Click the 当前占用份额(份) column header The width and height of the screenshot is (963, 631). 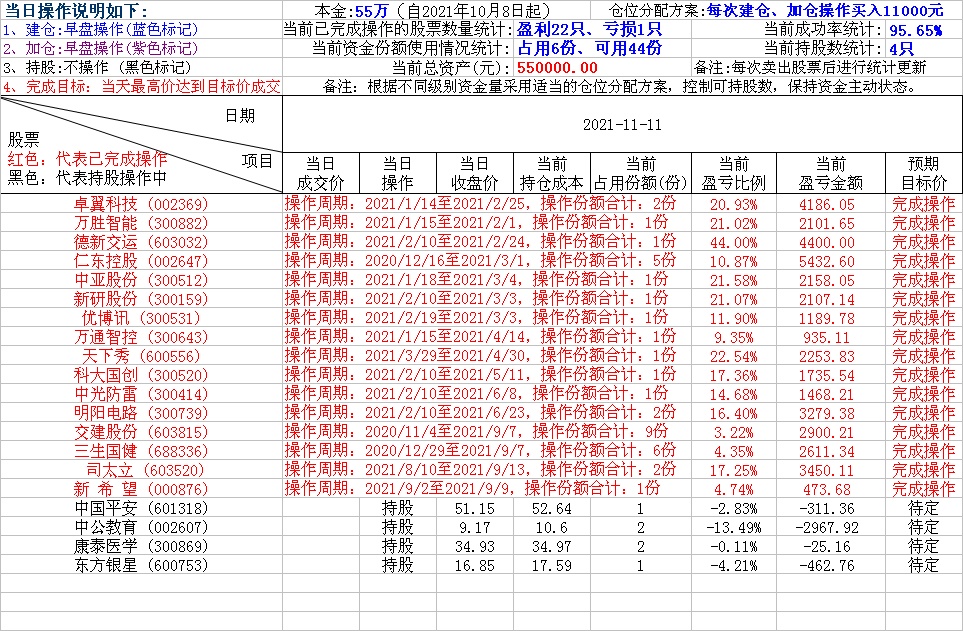[x=641, y=173]
